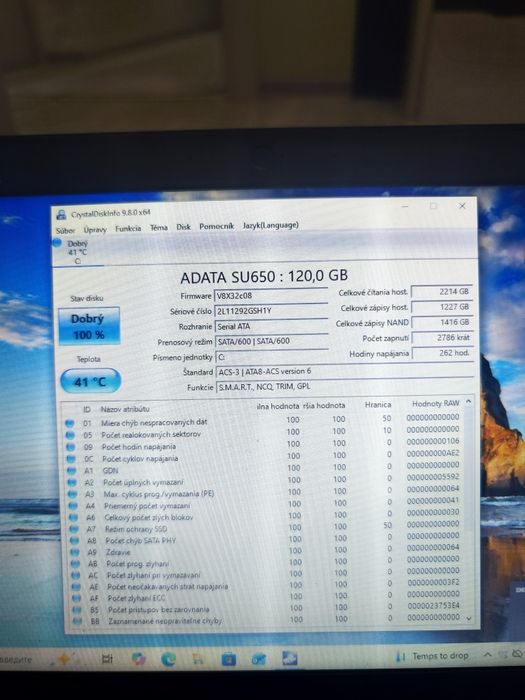This screenshot has height=700, width=525.
Task: Click the Prenosový režim SATA/600 field
Action: click(x=271, y=342)
